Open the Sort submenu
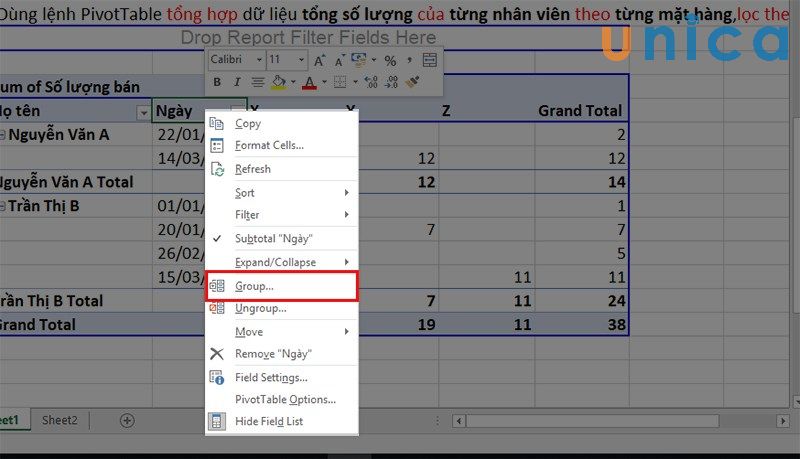Screen dimensions: 800x459 pos(282,193)
